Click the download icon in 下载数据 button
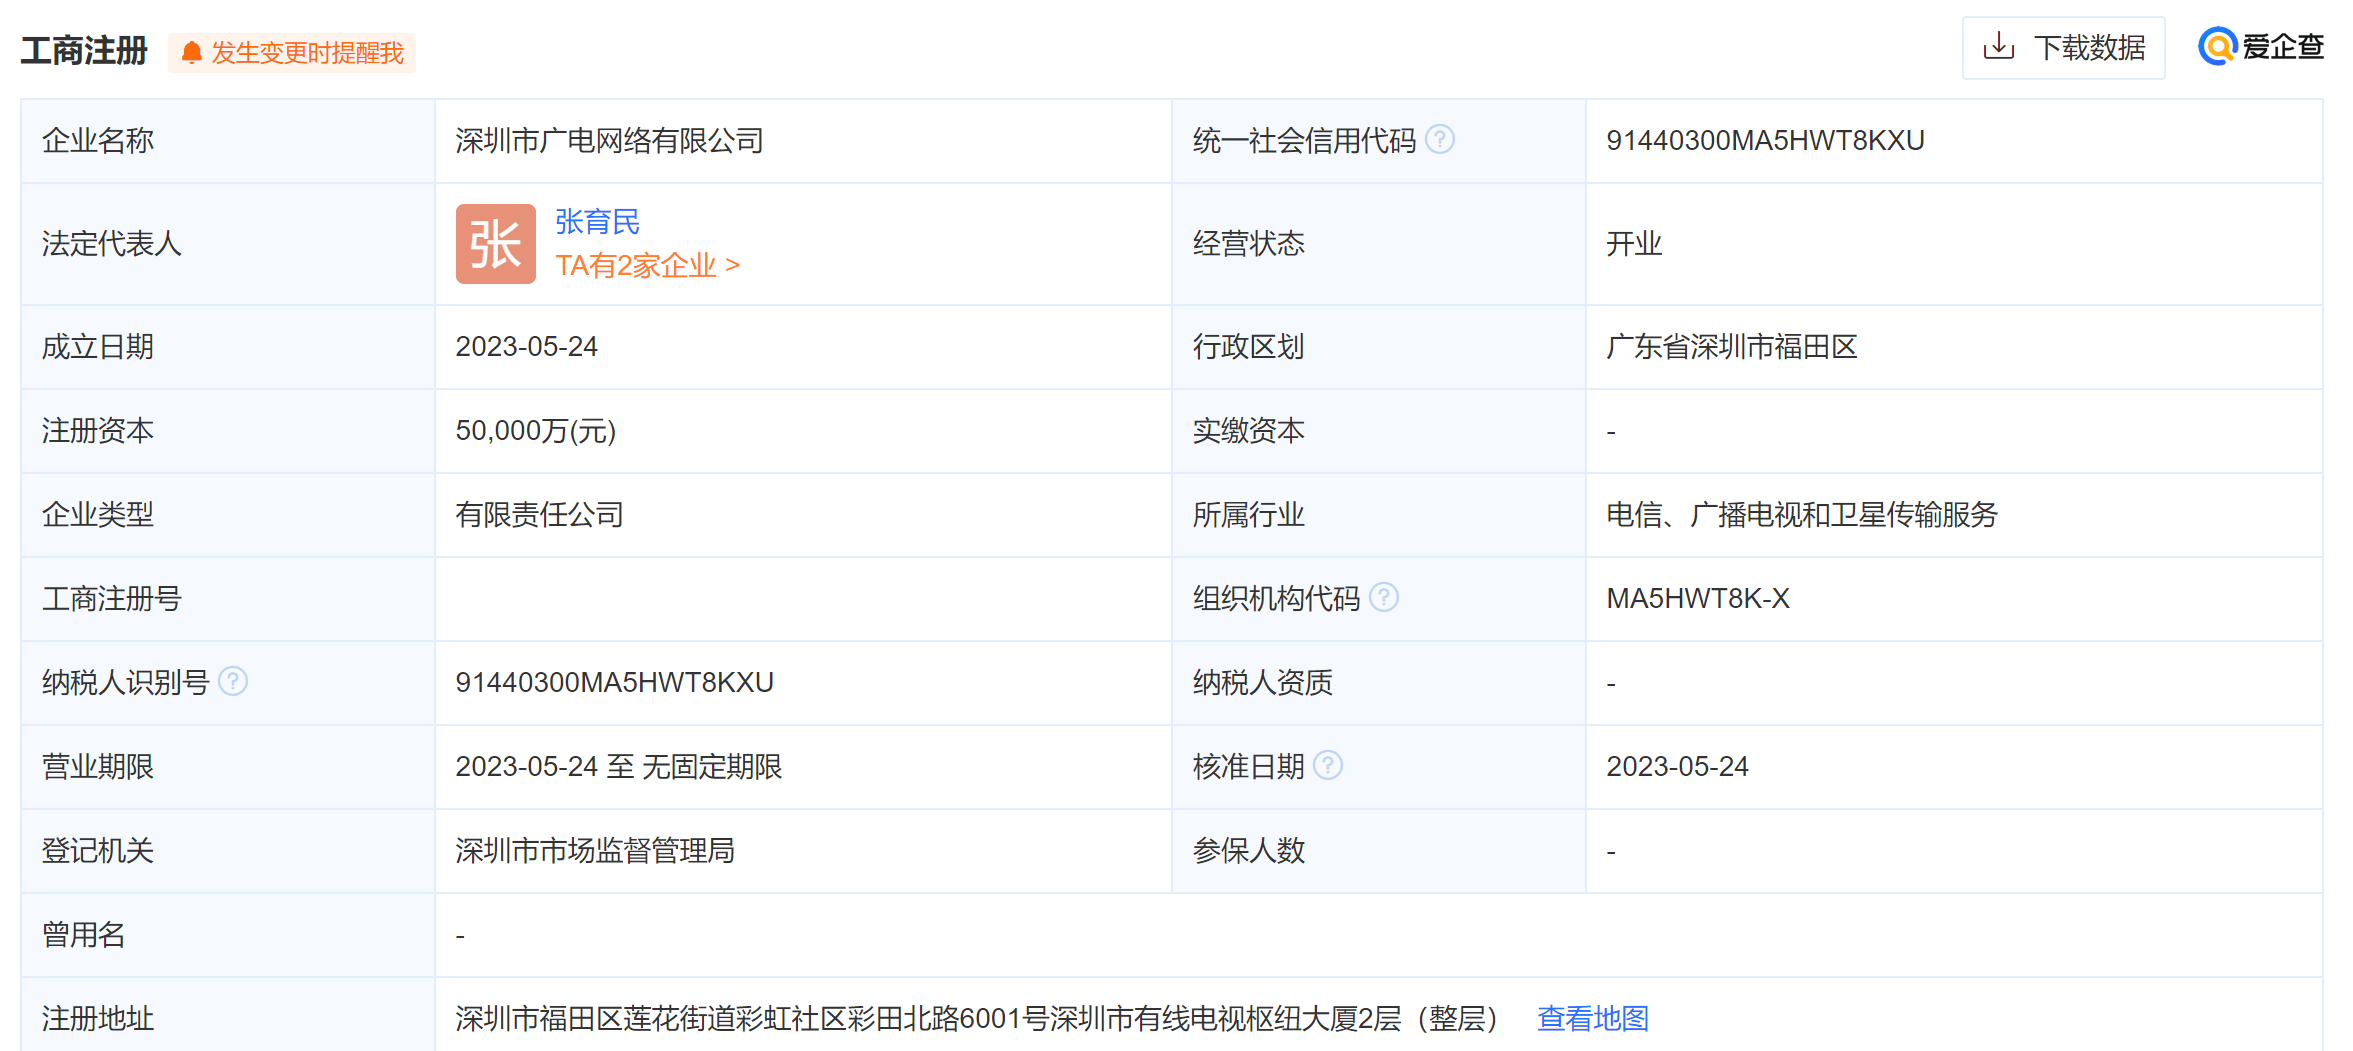 [x=1998, y=46]
